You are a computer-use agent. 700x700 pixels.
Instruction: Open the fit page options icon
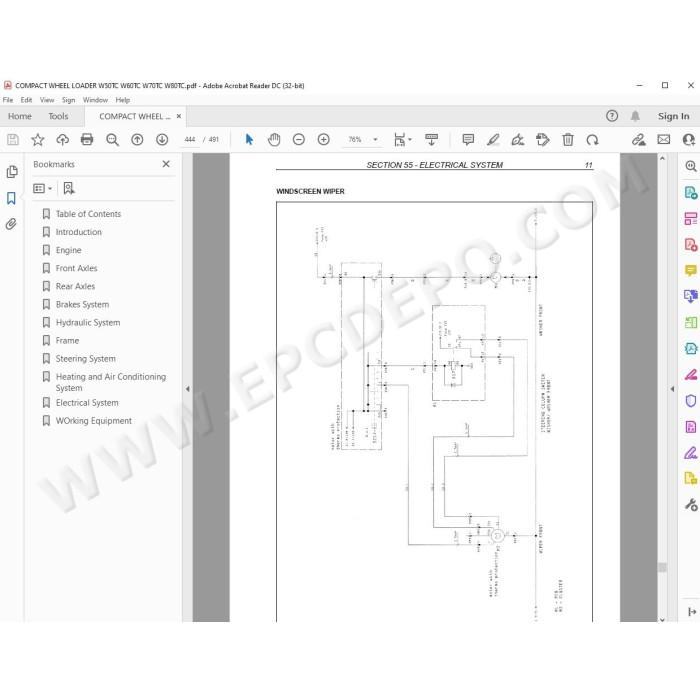point(402,140)
